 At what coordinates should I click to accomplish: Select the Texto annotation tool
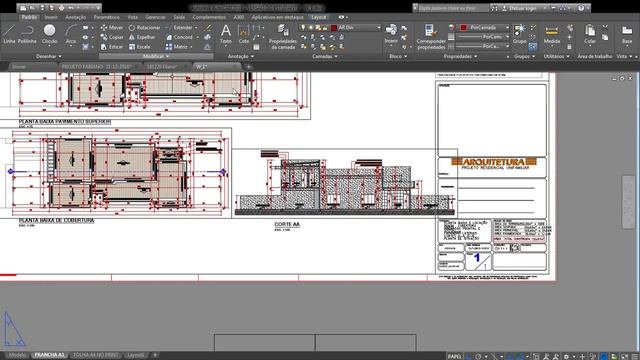pyautogui.click(x=226, y=33)
